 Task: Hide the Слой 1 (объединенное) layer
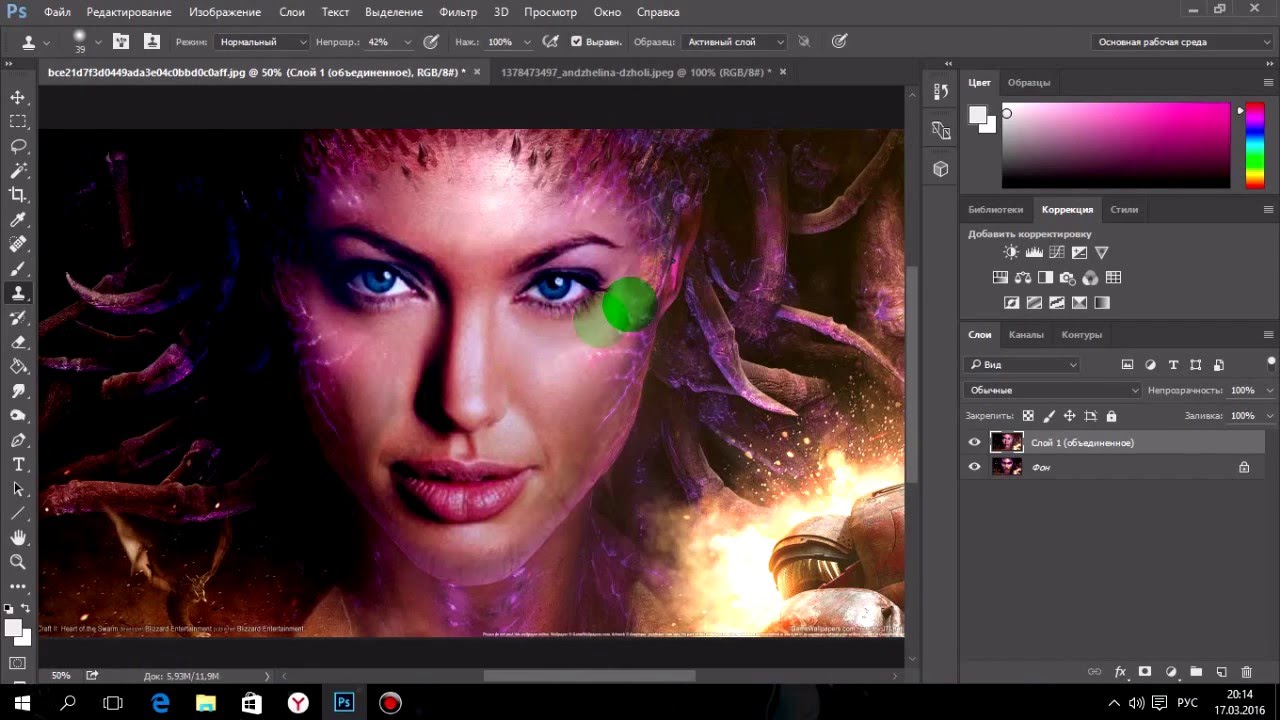pos(974,442)
